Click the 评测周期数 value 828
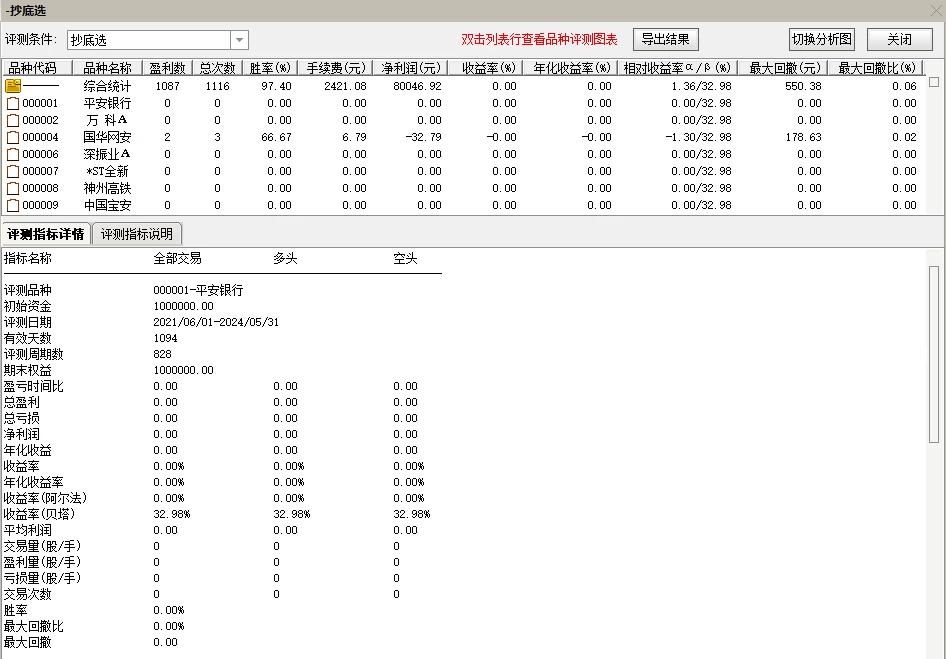 coord(162,354)
